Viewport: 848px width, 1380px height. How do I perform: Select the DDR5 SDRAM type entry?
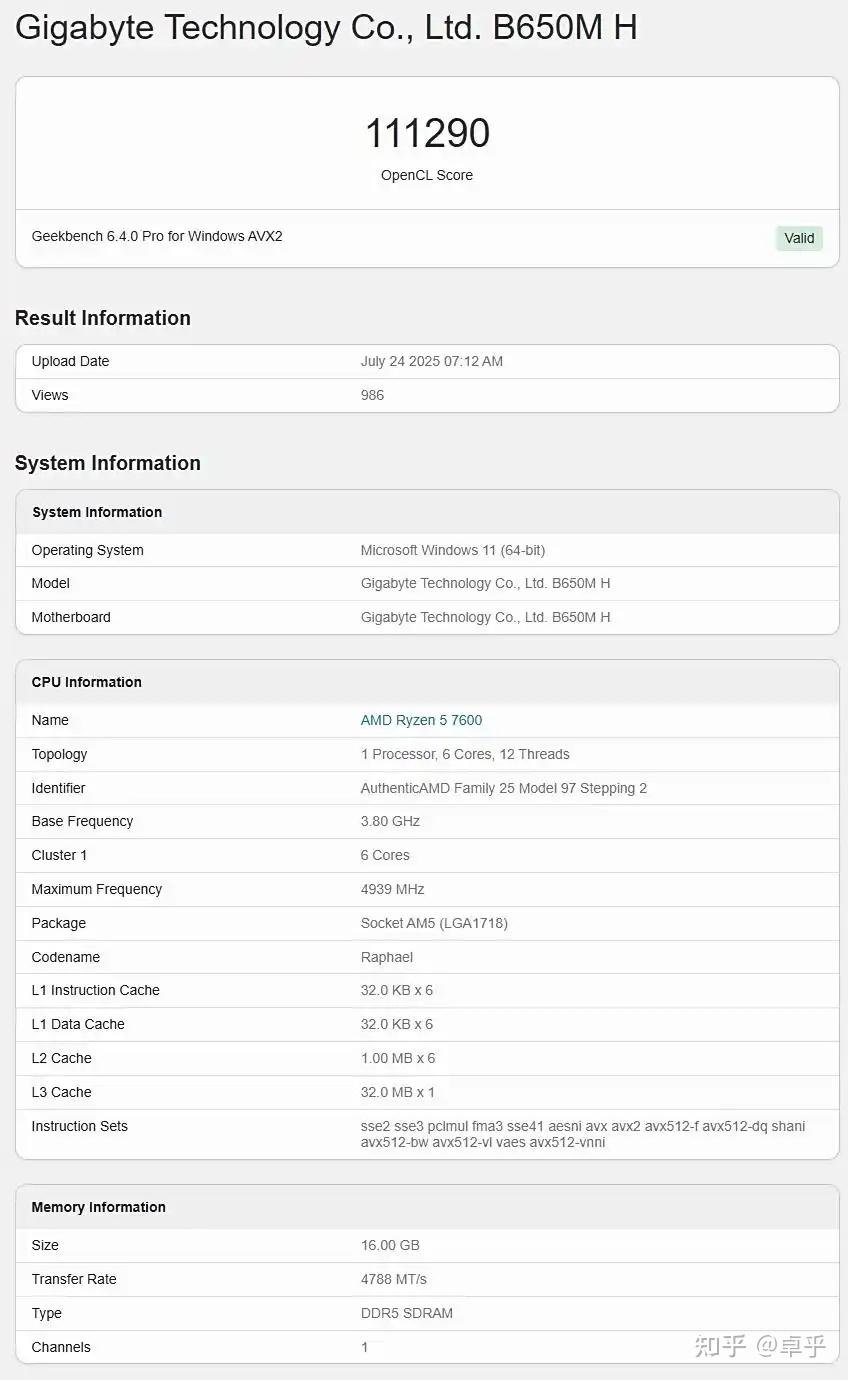click(x=407, y=1313)
